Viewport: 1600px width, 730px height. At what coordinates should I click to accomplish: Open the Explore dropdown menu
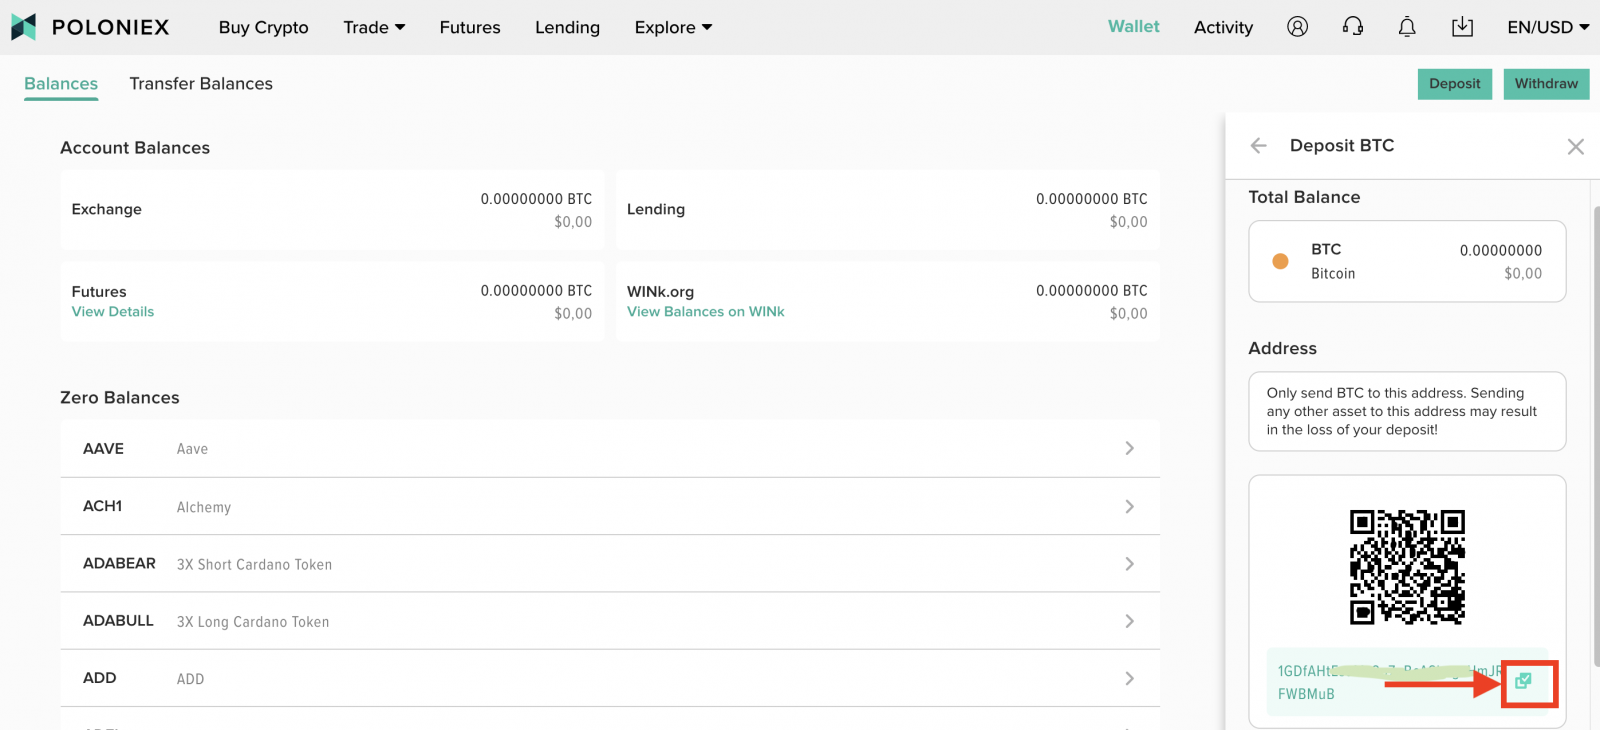point(673,28)
